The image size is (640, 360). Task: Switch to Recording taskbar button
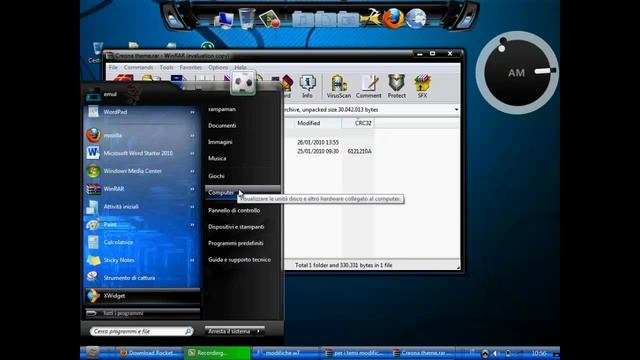218,353
